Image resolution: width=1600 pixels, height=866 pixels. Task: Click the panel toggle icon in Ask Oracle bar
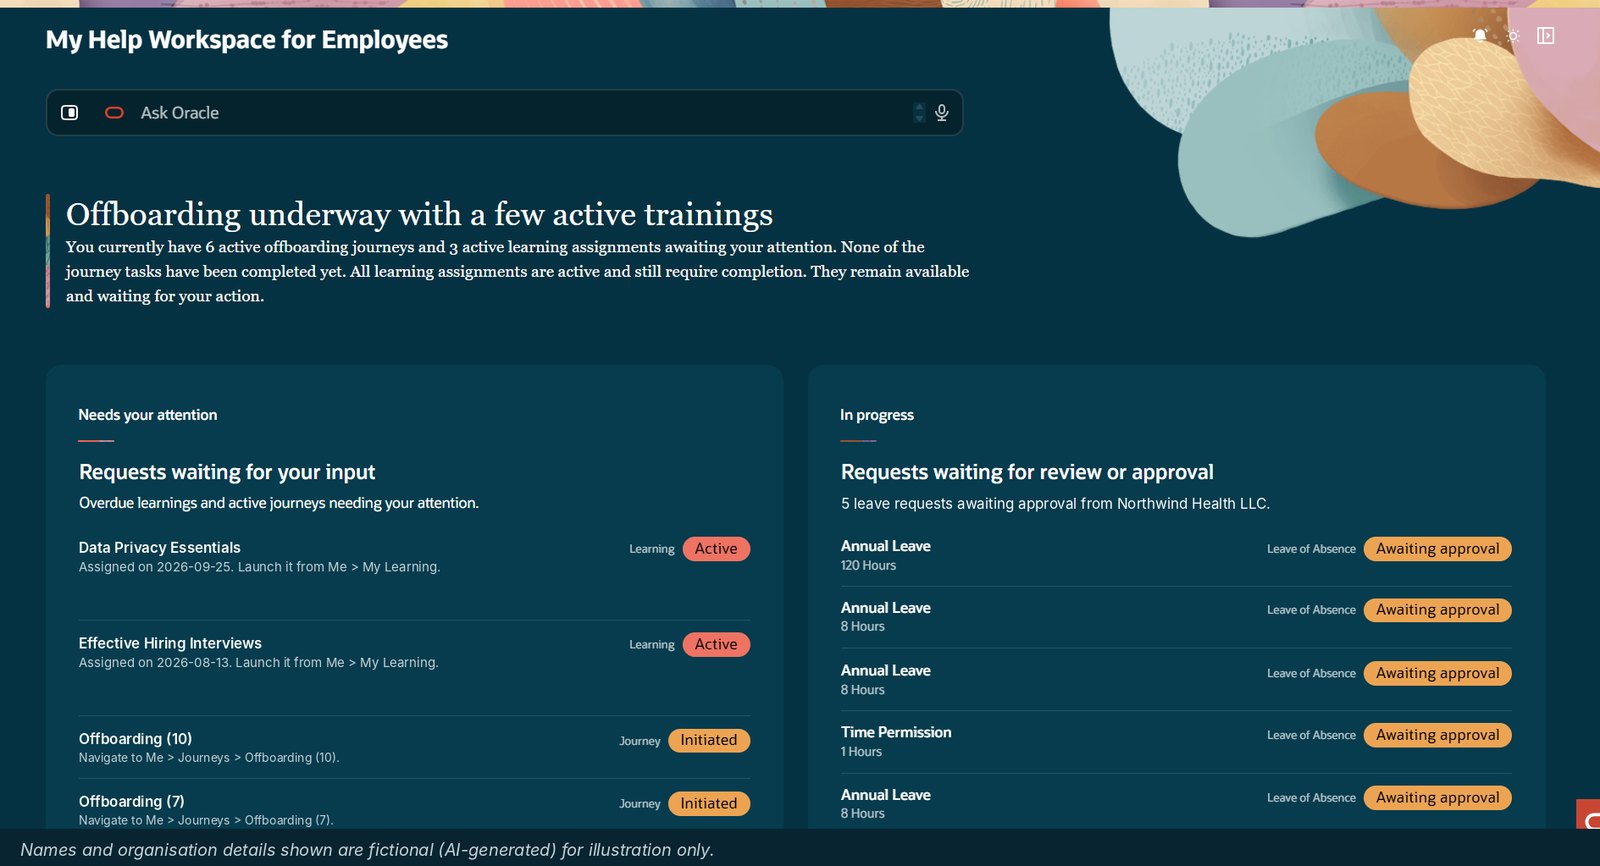click(70, 113)
